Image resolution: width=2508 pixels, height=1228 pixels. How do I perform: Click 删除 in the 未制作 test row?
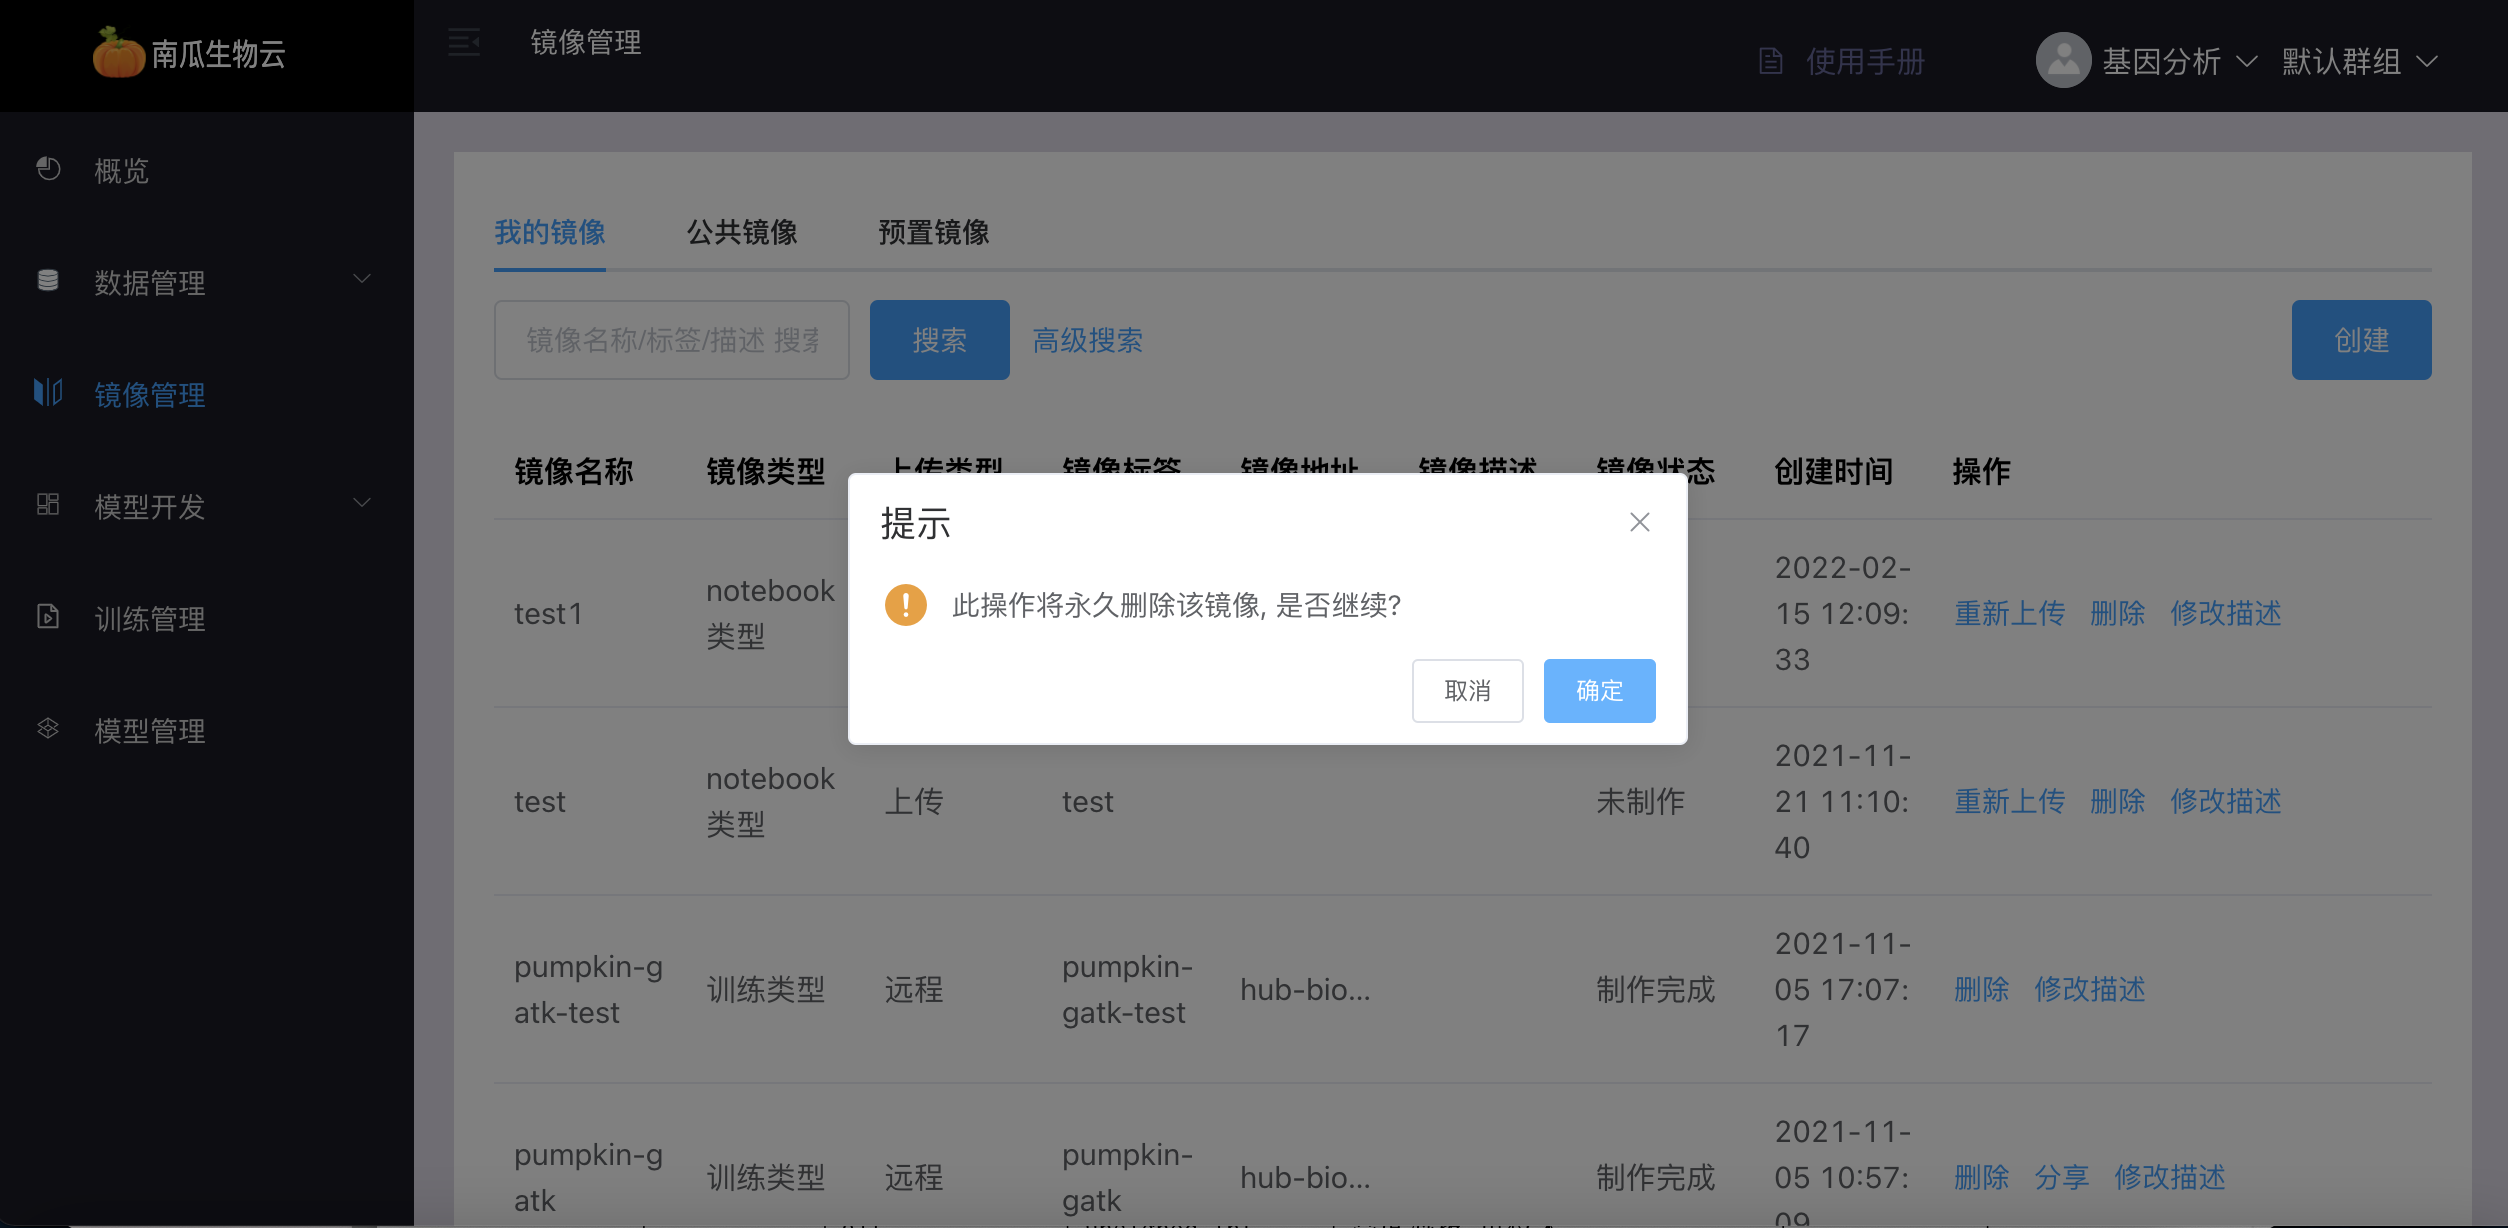(2118, 801)
